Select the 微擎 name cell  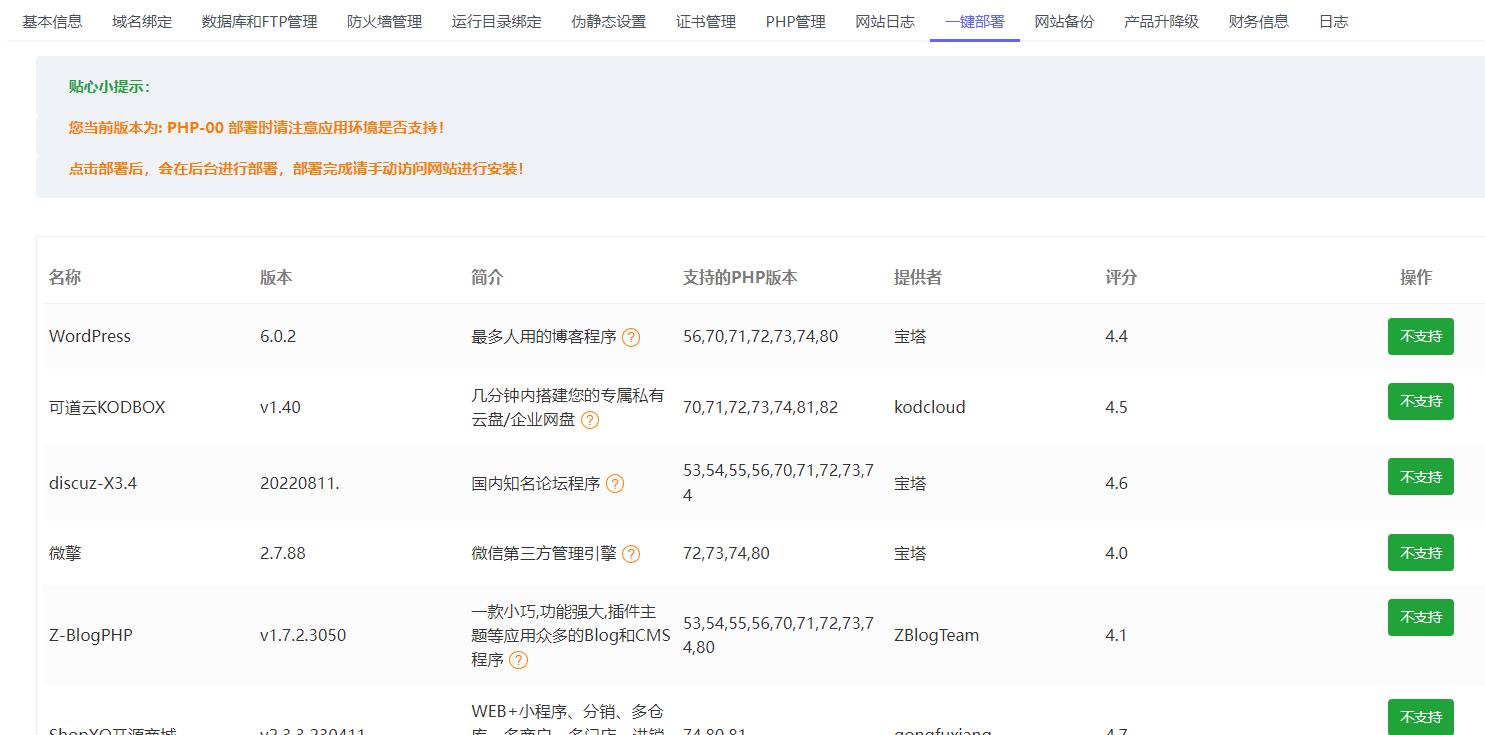(65, 553)
